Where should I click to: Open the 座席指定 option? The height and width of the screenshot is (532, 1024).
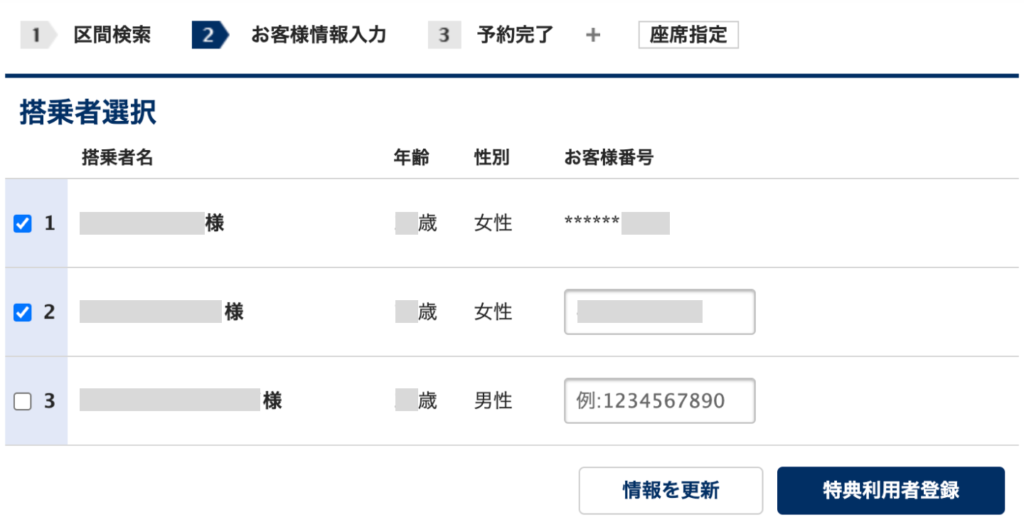[x=688, y=36]
